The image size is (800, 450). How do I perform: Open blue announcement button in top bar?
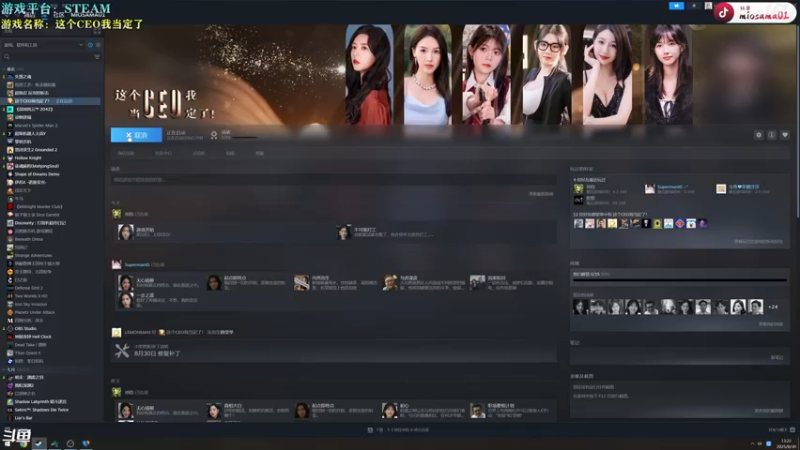pos(676,6)
